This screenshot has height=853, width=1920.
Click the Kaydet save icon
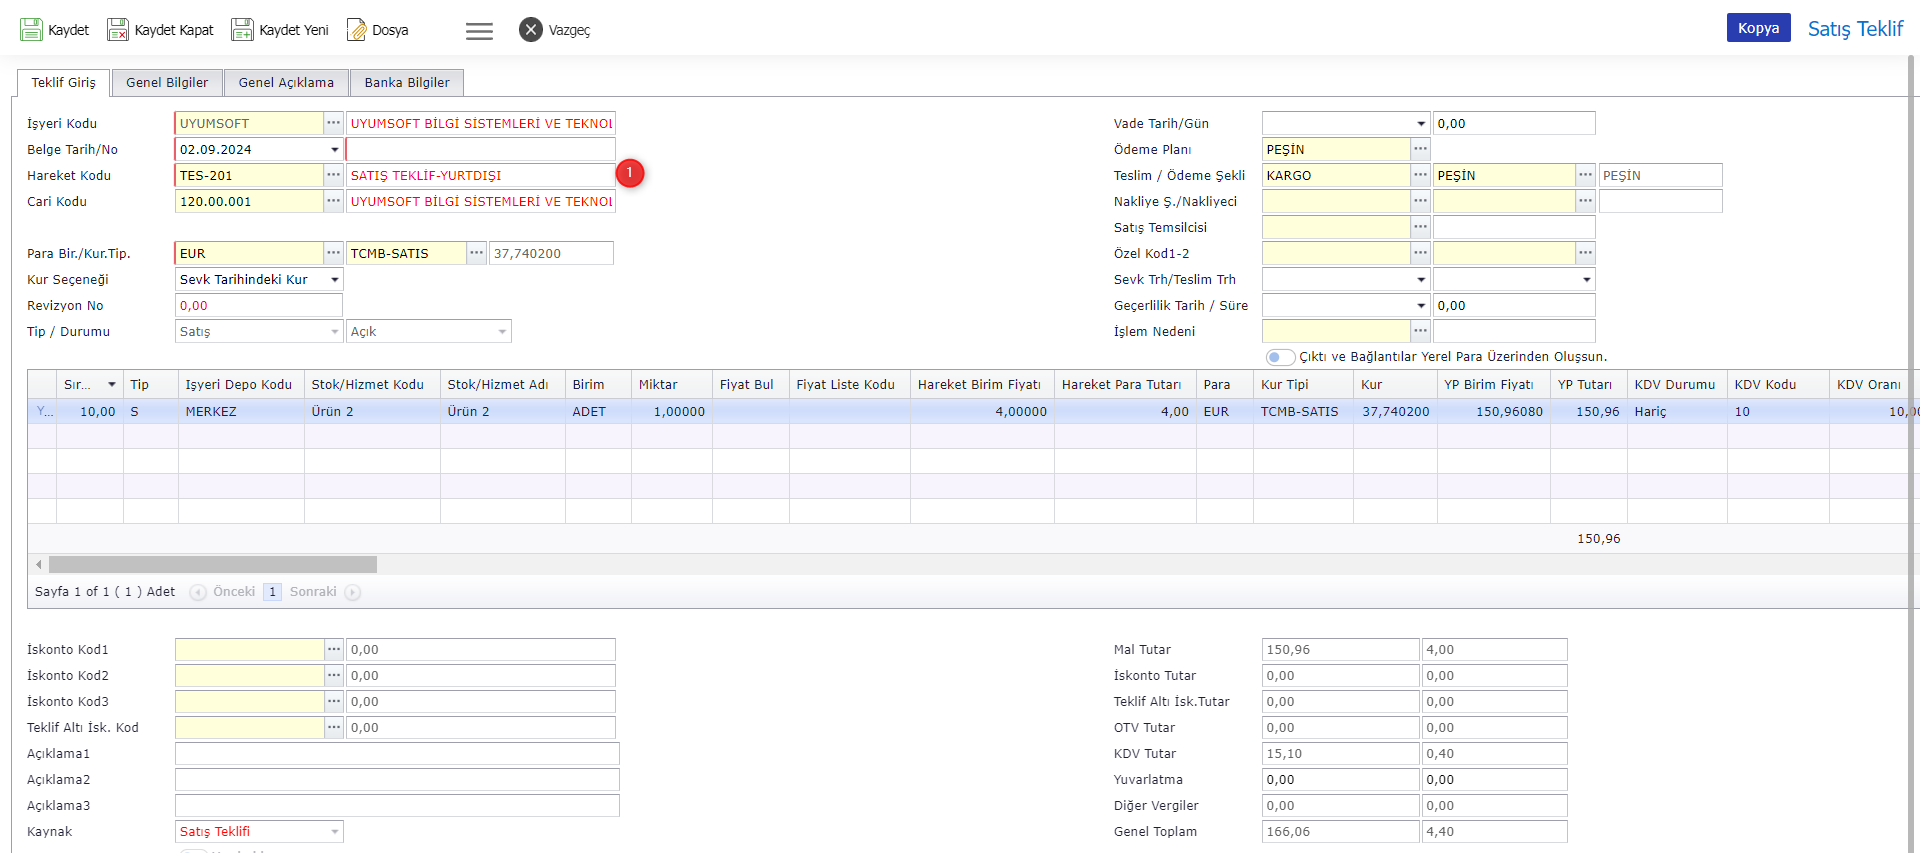click(31, 30)
